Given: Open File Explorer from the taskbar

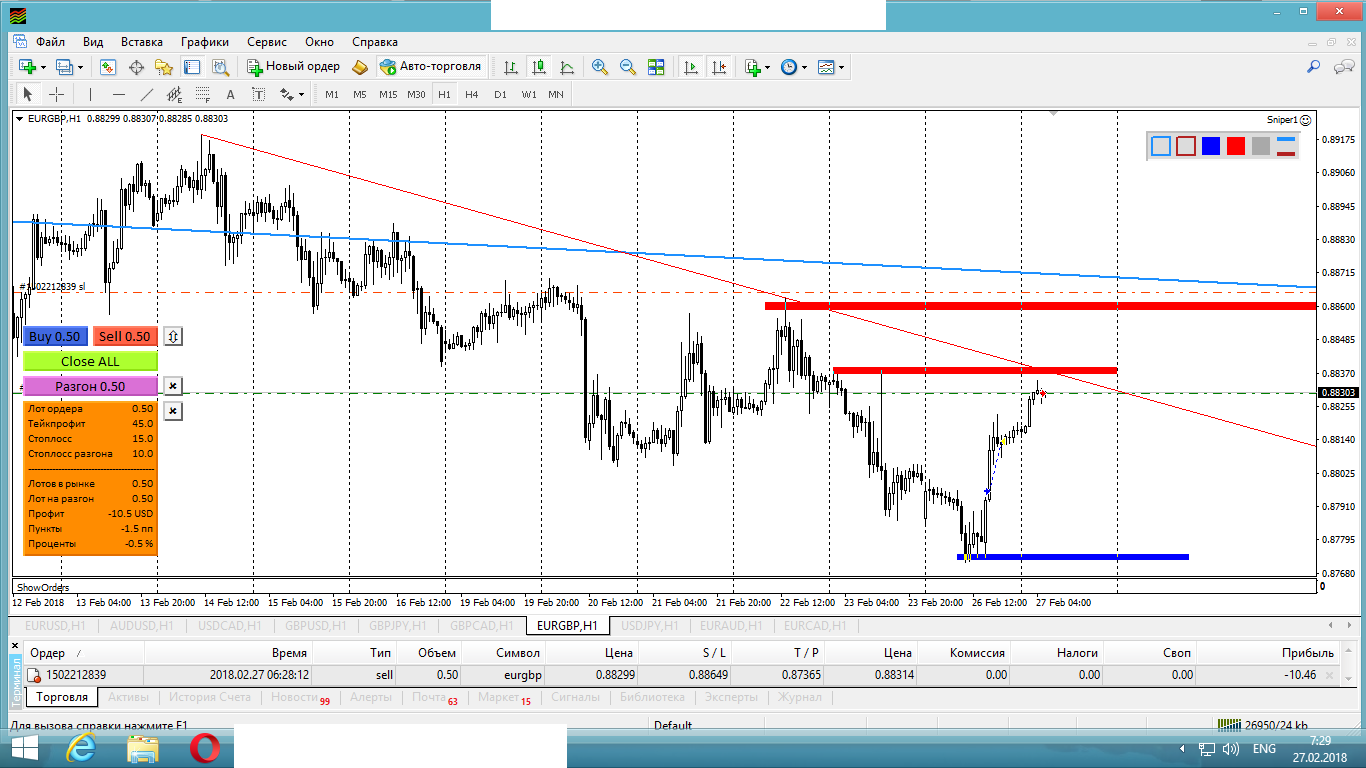Looking at the screenshot, I should pyautogui.click(x=143, y=748).
